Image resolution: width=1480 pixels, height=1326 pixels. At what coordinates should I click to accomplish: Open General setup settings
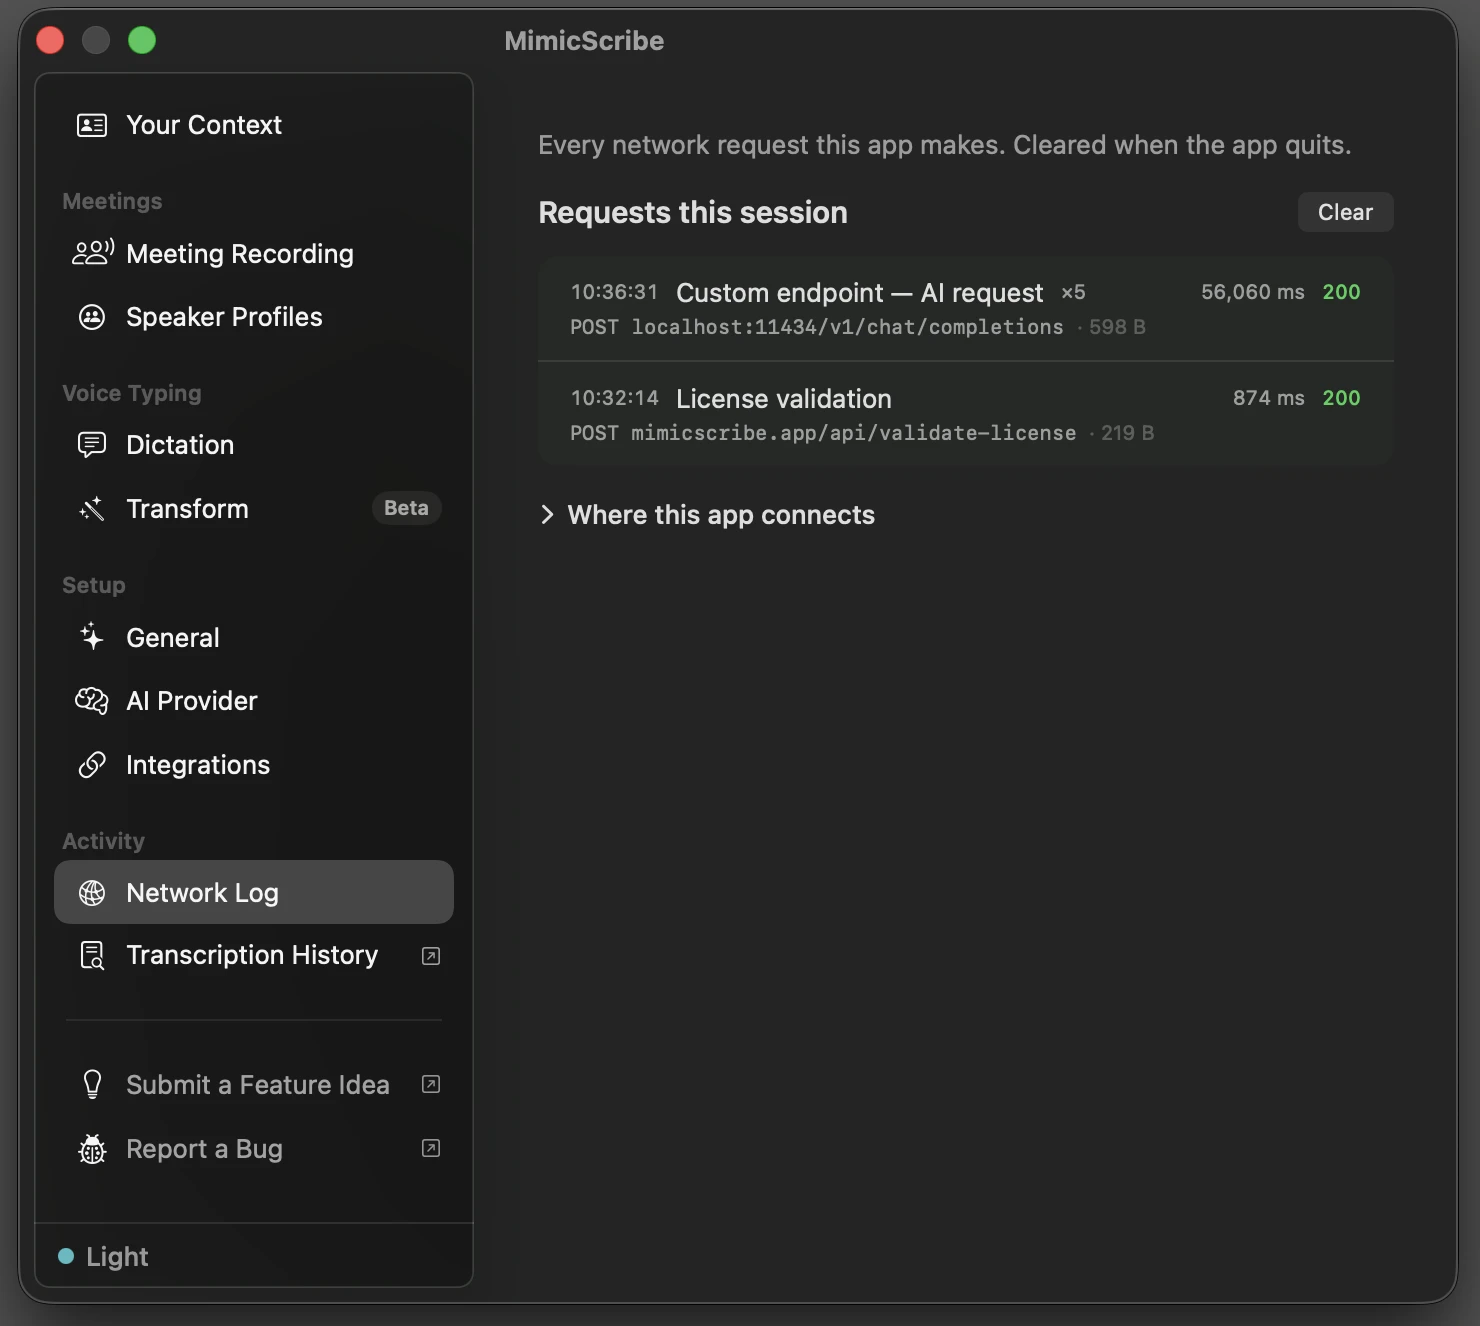254,637
